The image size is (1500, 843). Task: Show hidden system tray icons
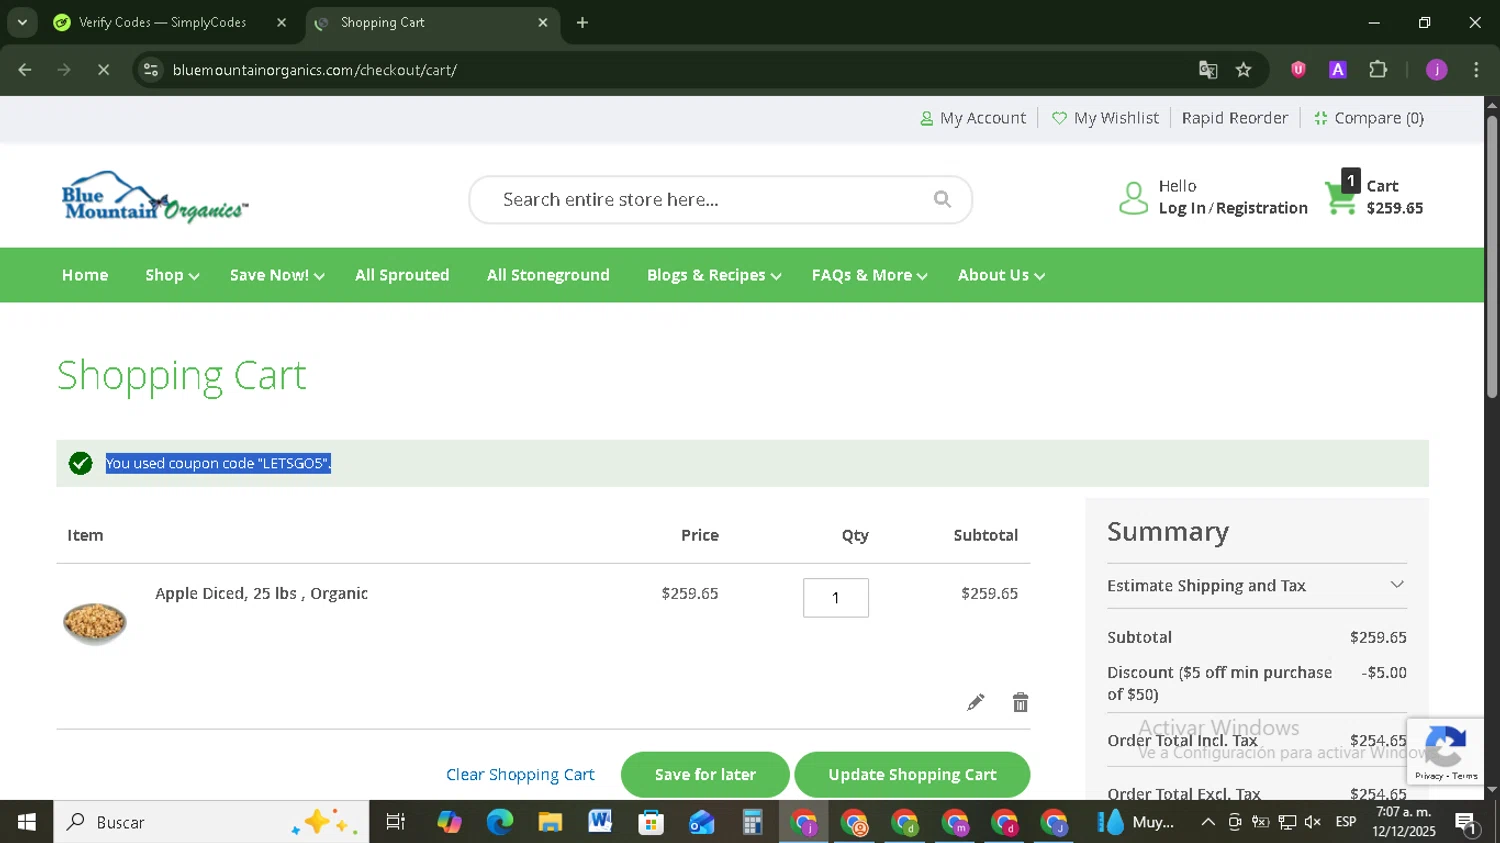[1208, 822]
